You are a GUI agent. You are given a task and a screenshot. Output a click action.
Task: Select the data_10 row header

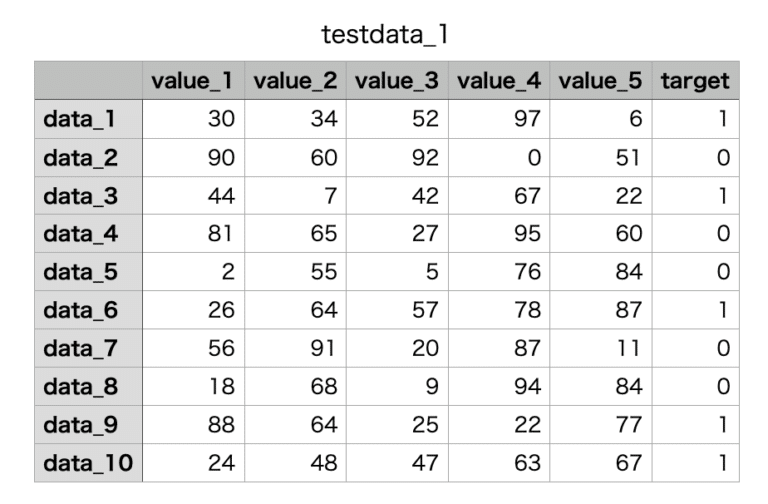pyautogui.click(x=88, y=463)
